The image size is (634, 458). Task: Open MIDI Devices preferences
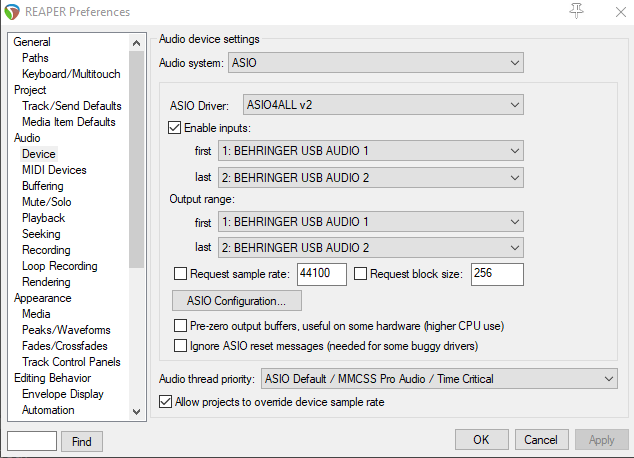[x=54, y=170]
